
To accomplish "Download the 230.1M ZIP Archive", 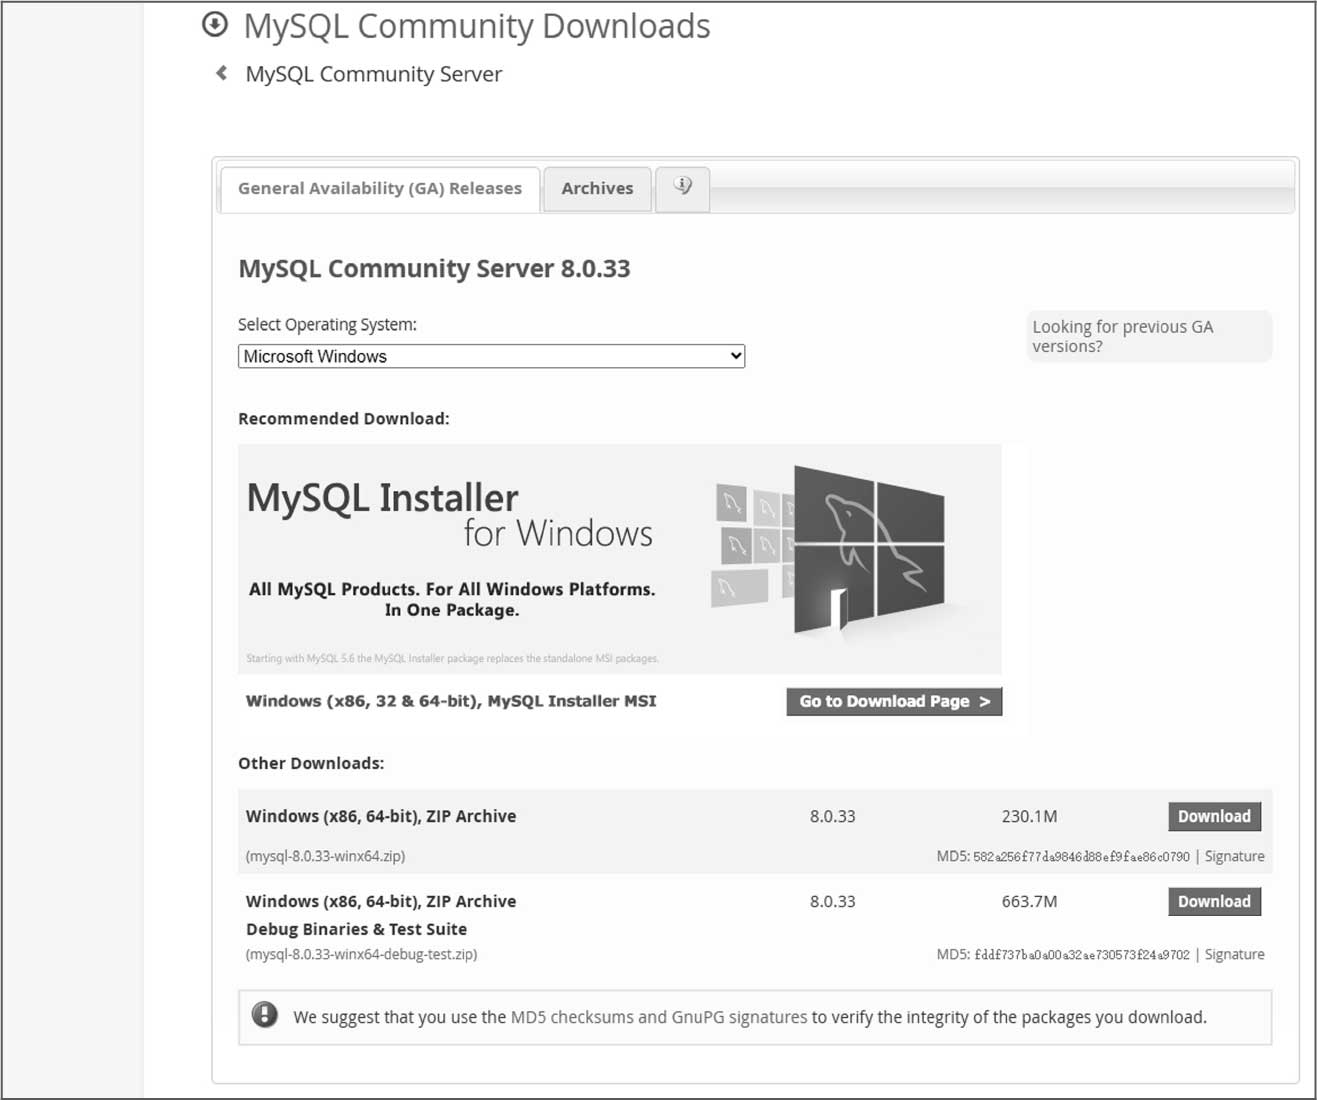I will click(1214, 816).
